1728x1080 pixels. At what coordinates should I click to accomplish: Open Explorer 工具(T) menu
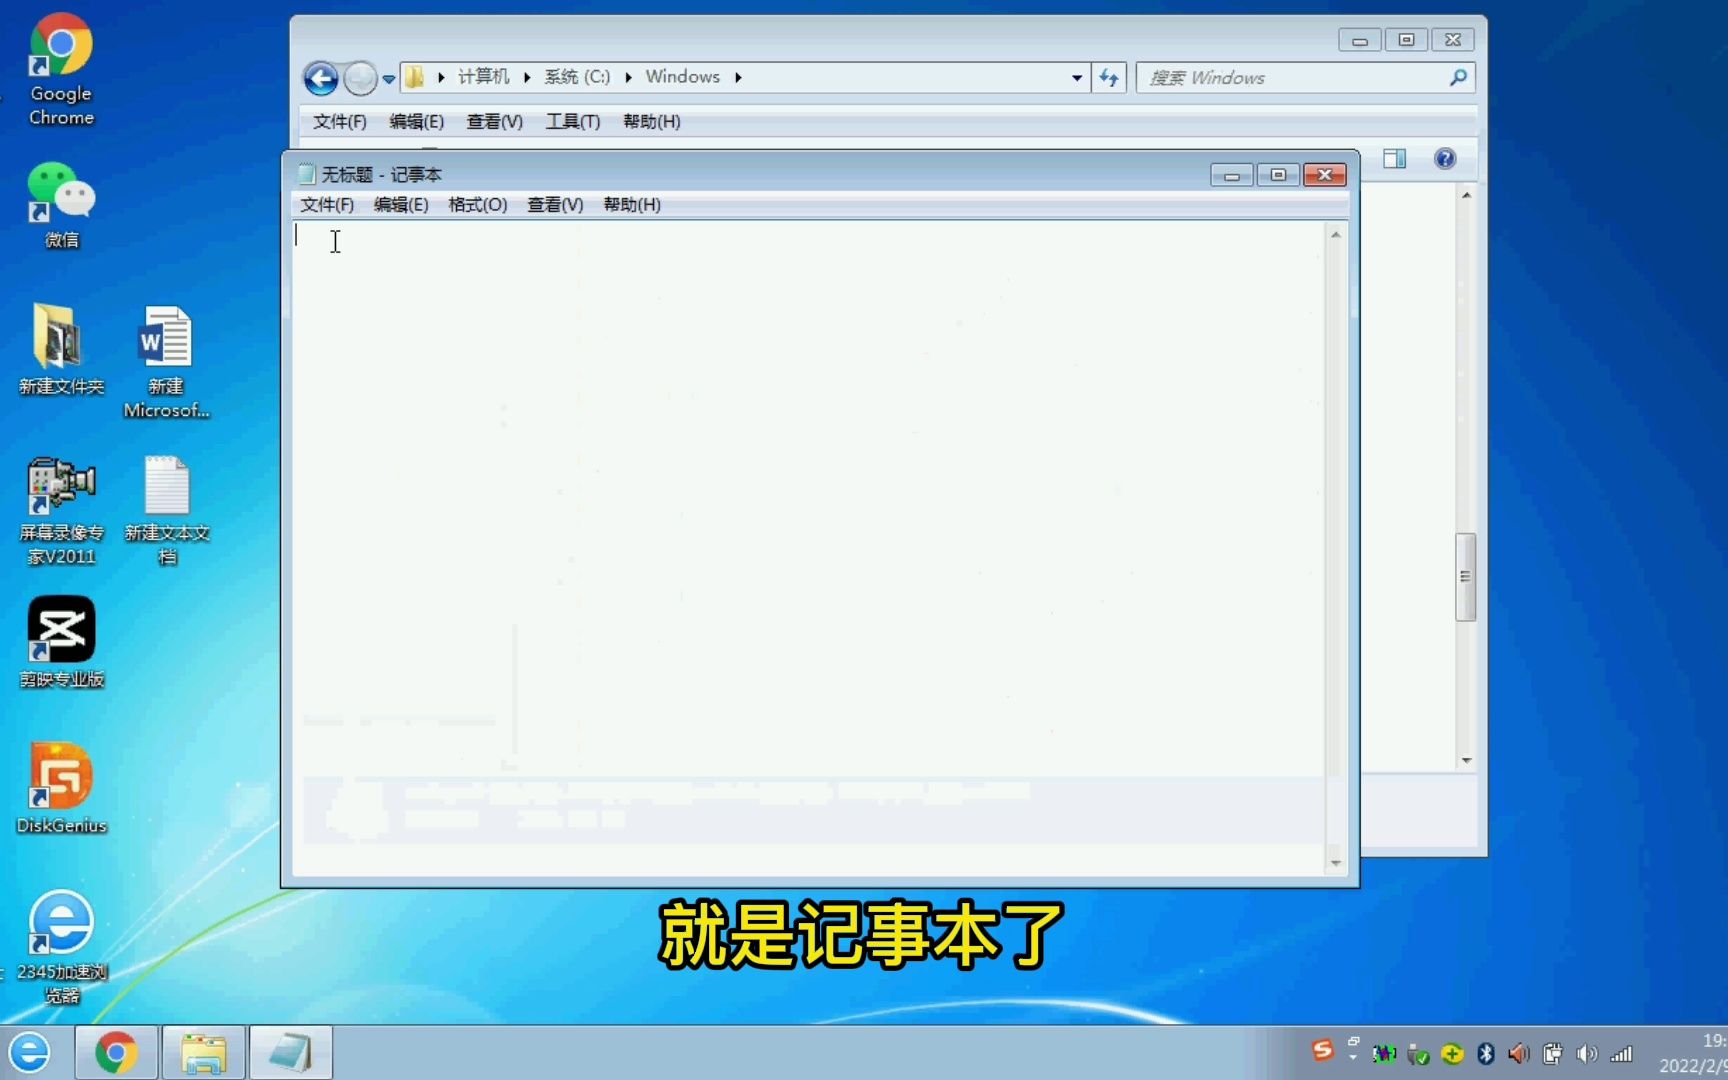pos(572,121)
